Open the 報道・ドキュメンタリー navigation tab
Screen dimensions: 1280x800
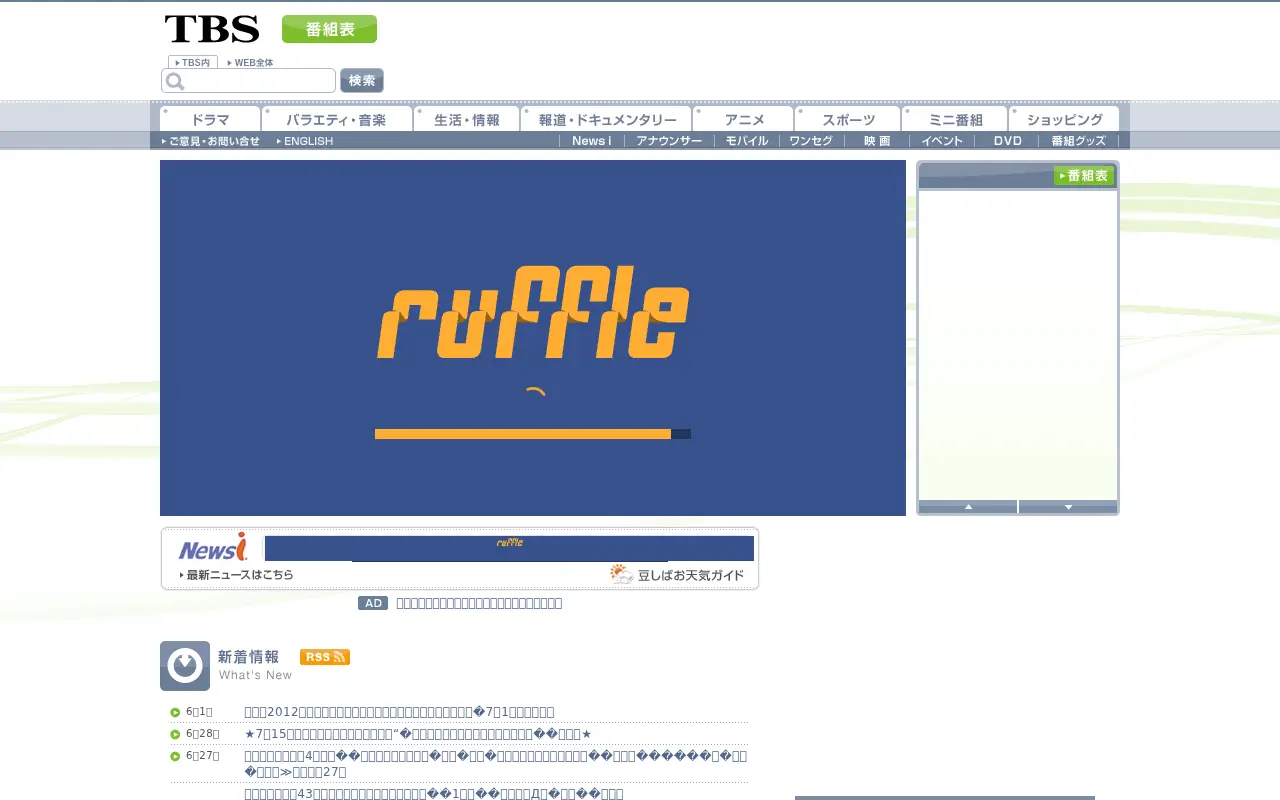coord(607,119)
